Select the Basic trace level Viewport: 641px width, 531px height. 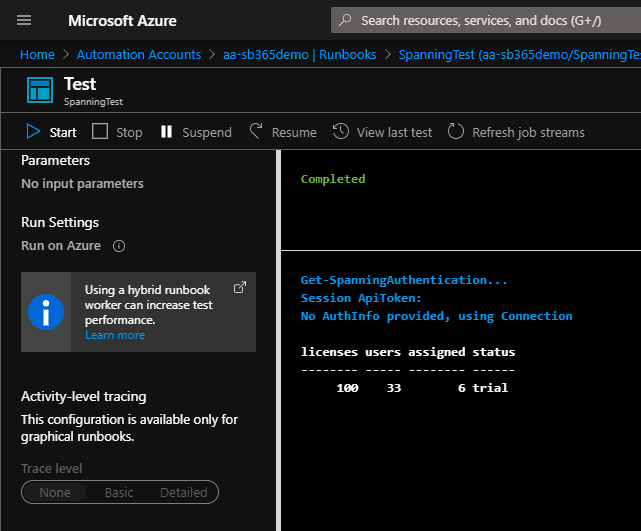[119, 492]
